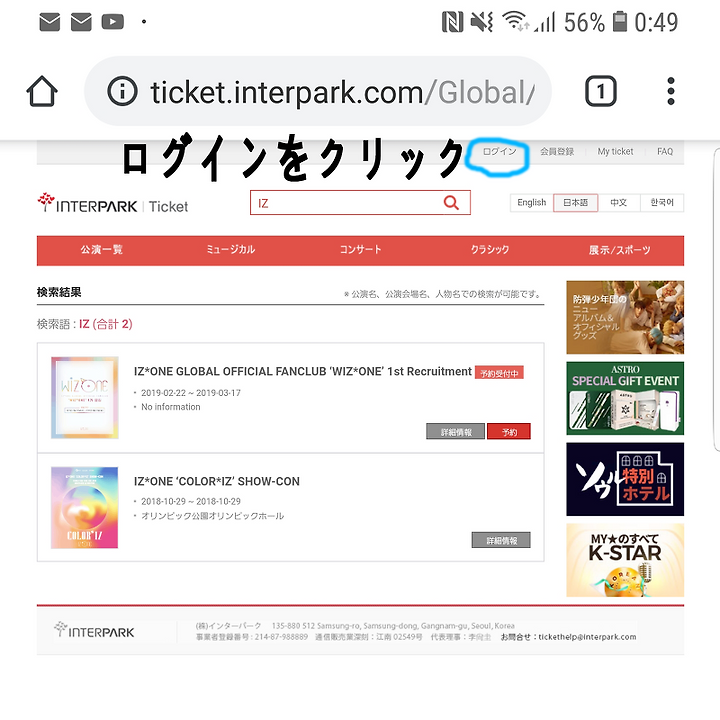Open the 公演一覧 menu
Screen dimensions: 720x720
tap(101, 250)
